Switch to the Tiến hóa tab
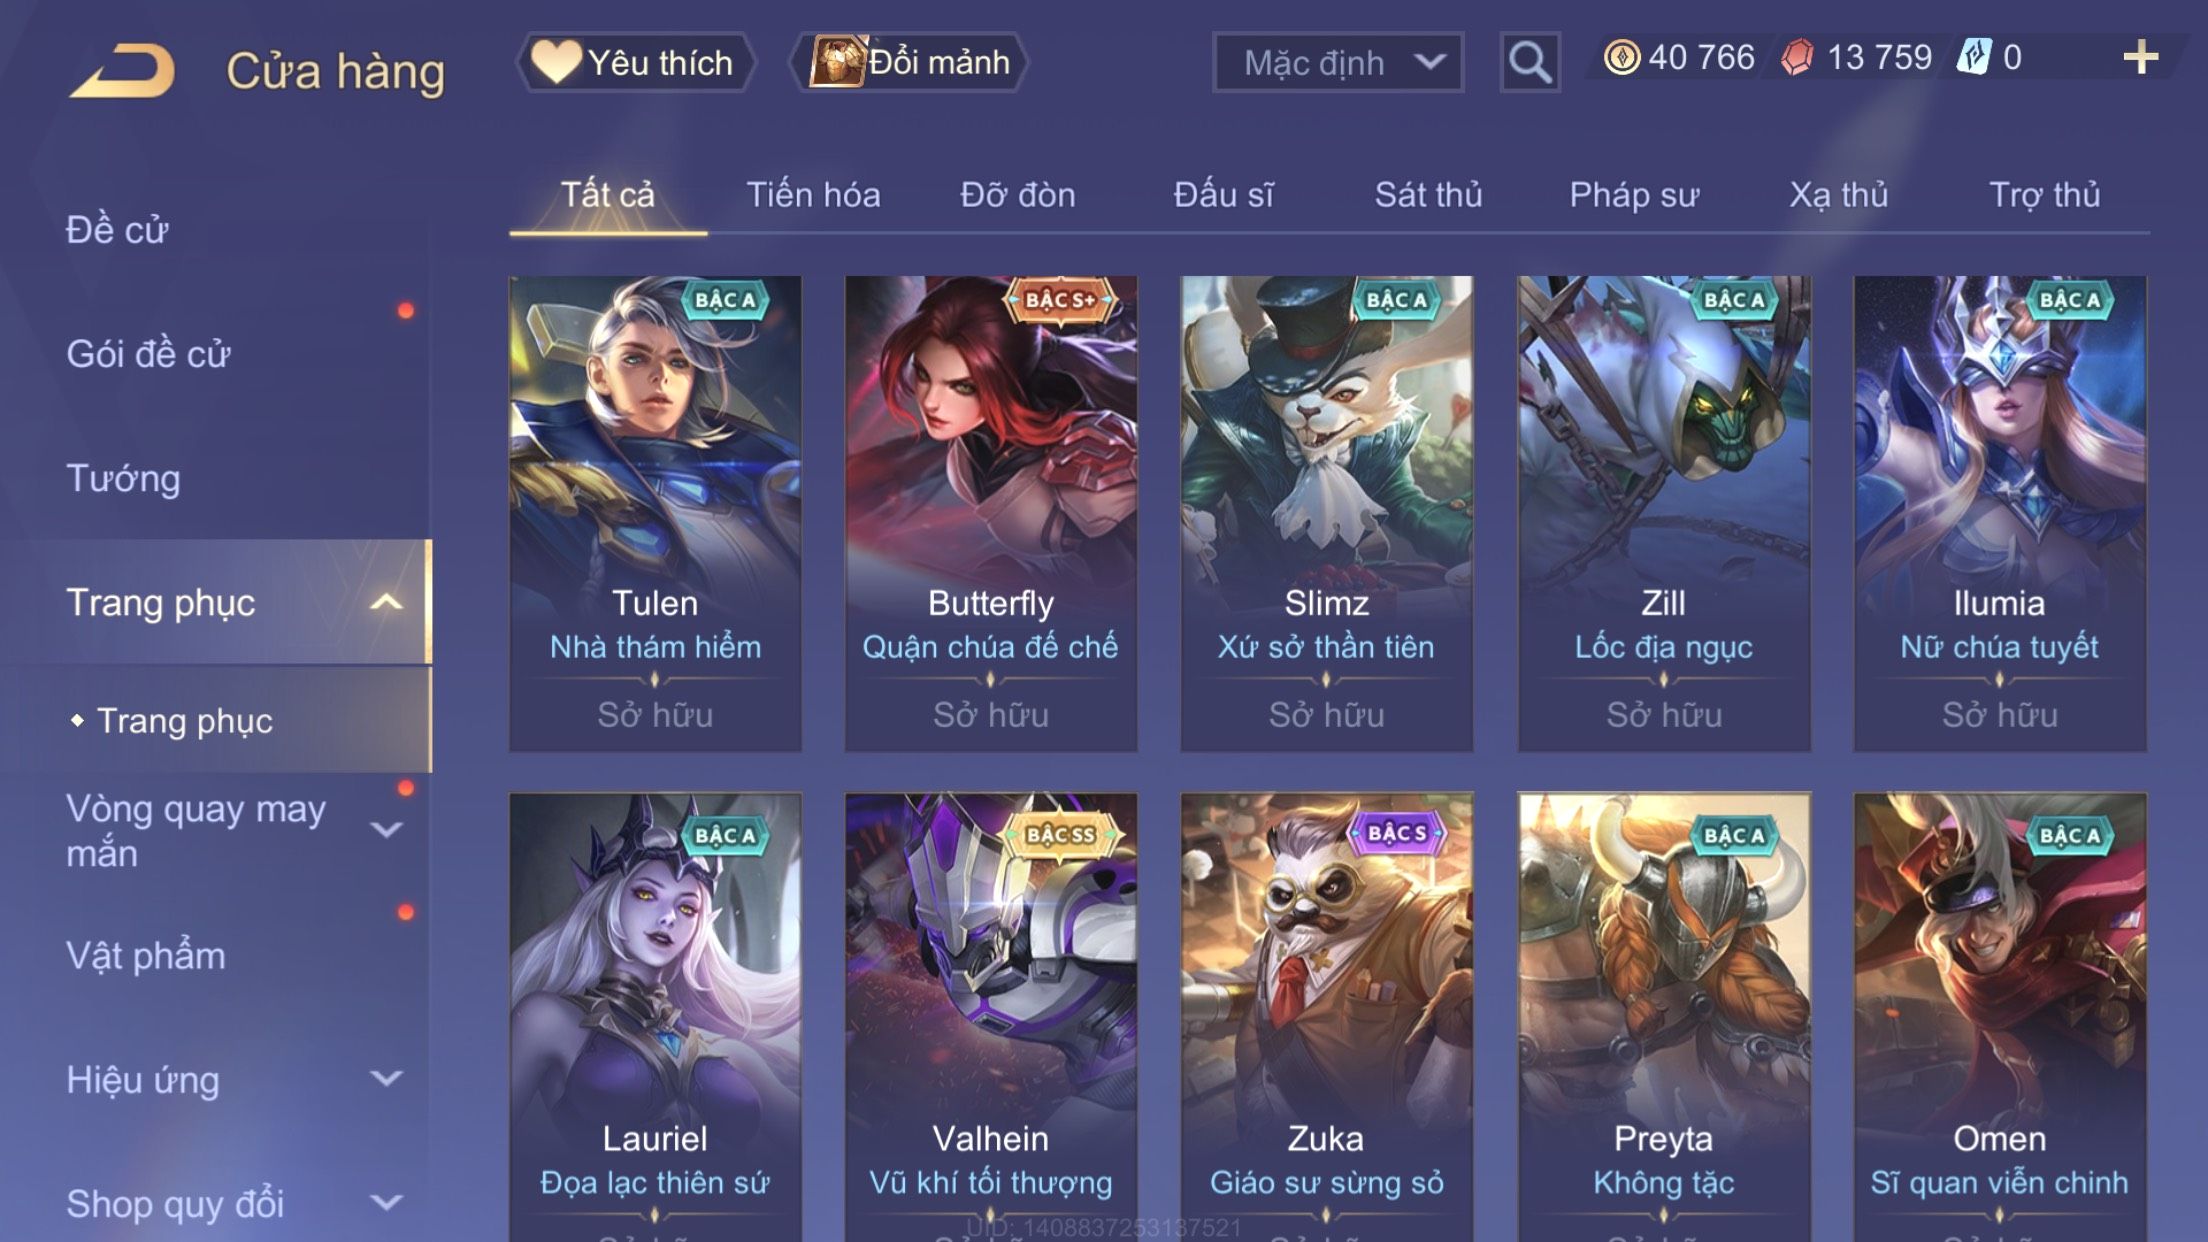 [813, 195]
